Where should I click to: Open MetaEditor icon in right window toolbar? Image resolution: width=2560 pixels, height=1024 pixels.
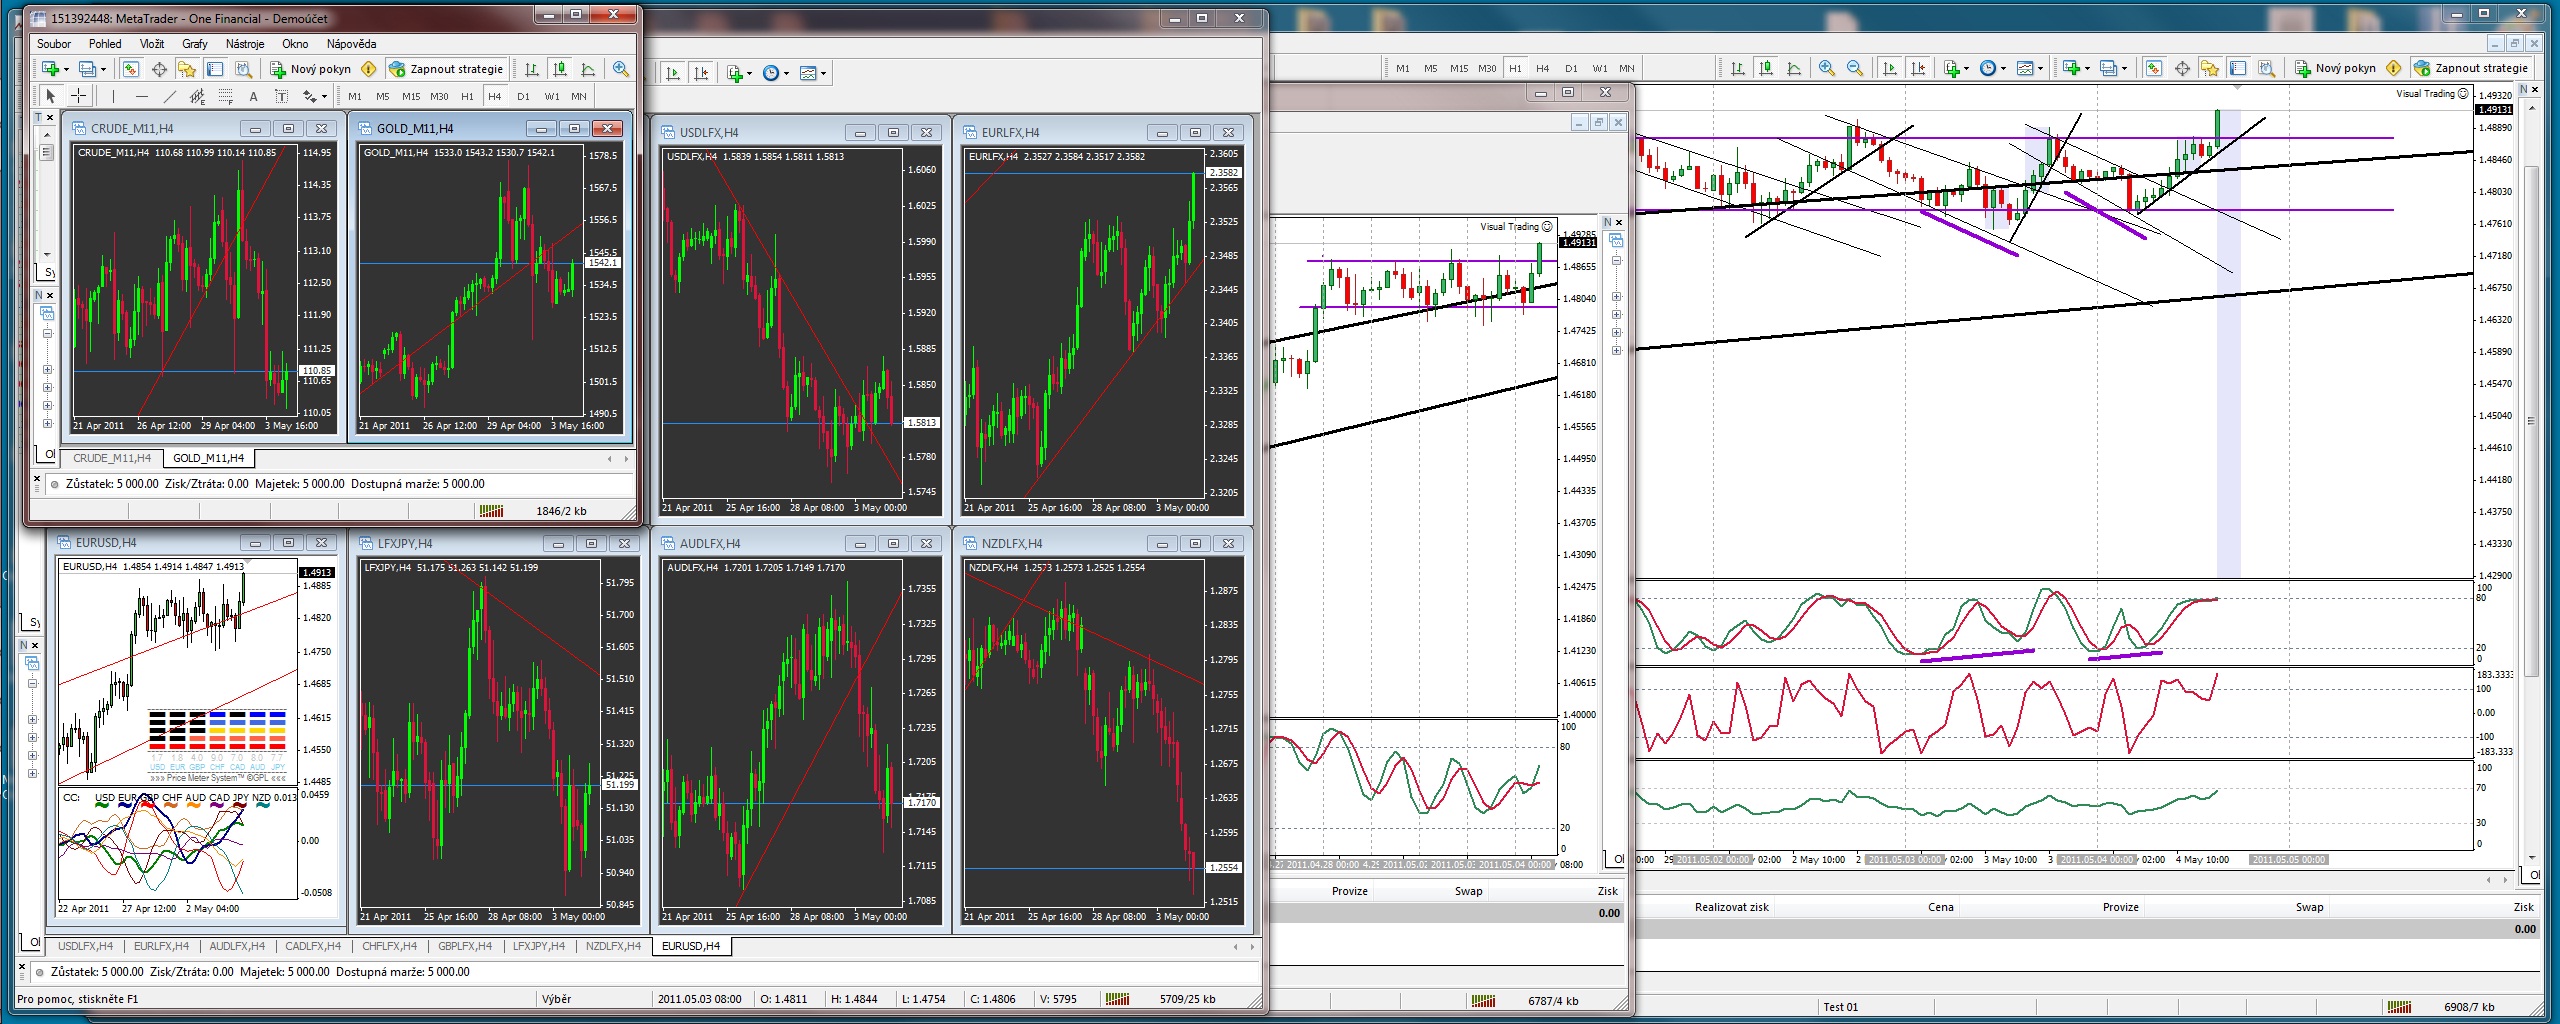point(2393,68)
